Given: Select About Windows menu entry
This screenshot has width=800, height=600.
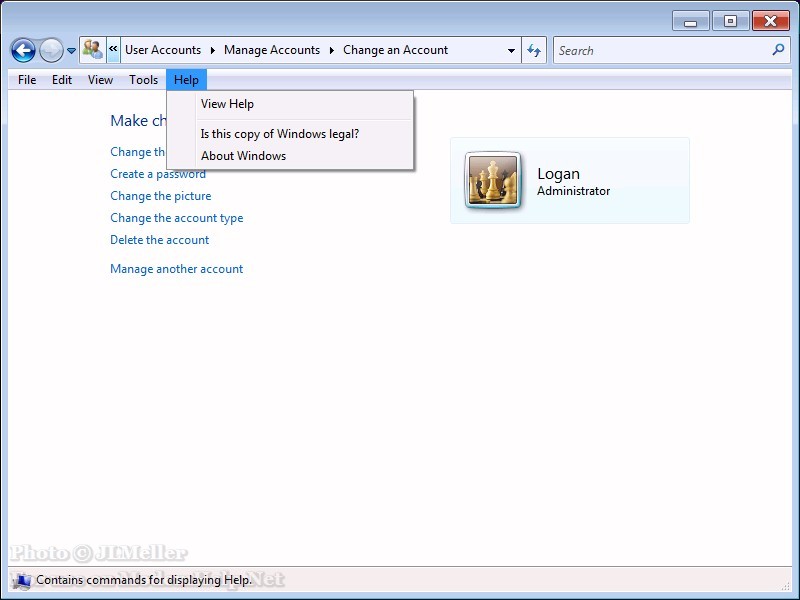Looking at the screenshot, I should pyautogui.click(x=243, y=156).
